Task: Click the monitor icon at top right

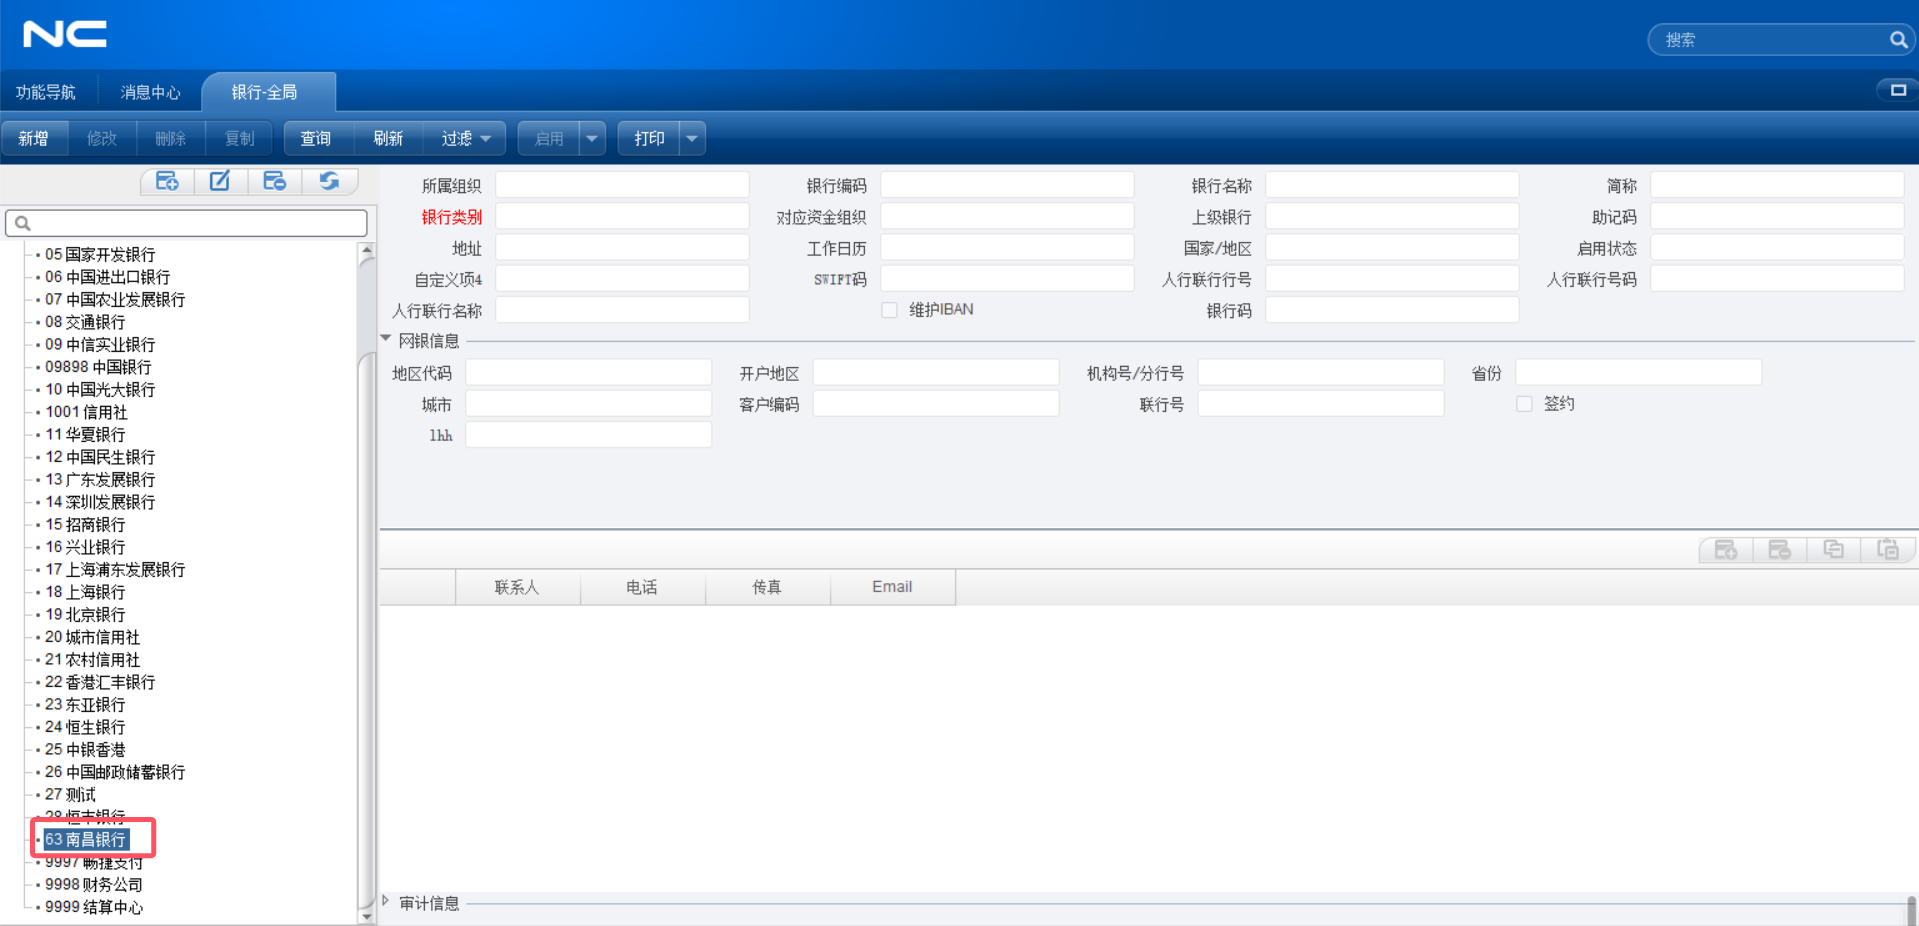Action: click(x=1896, y=90)
